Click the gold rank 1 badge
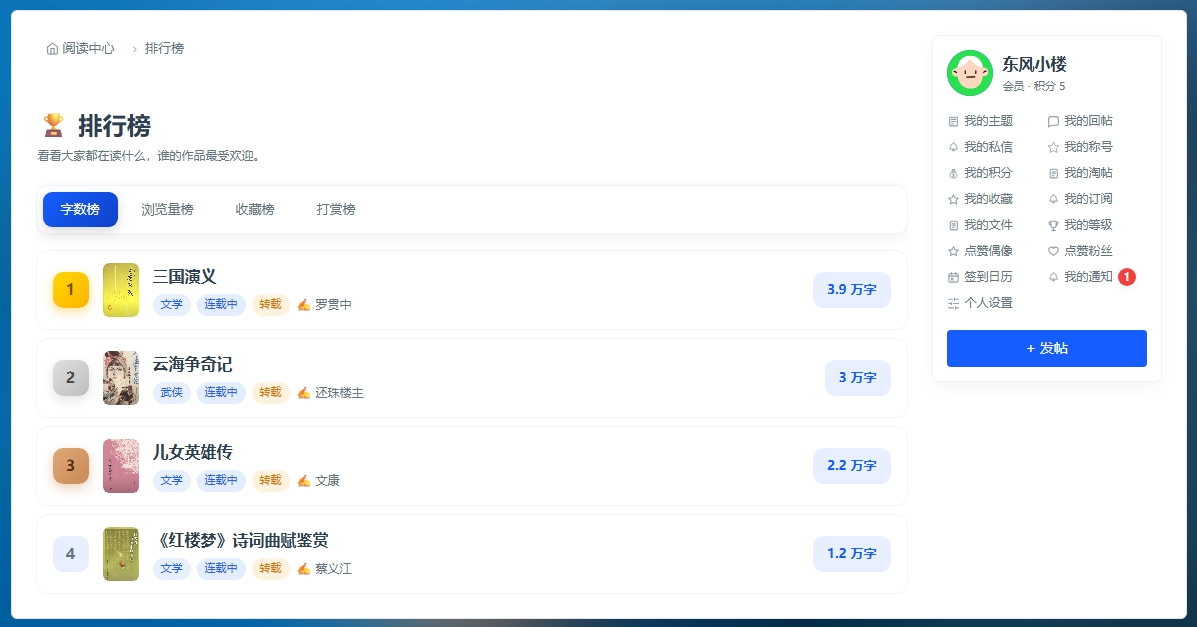This screenshot has width=1197, height=627. [x=71, y=290]
